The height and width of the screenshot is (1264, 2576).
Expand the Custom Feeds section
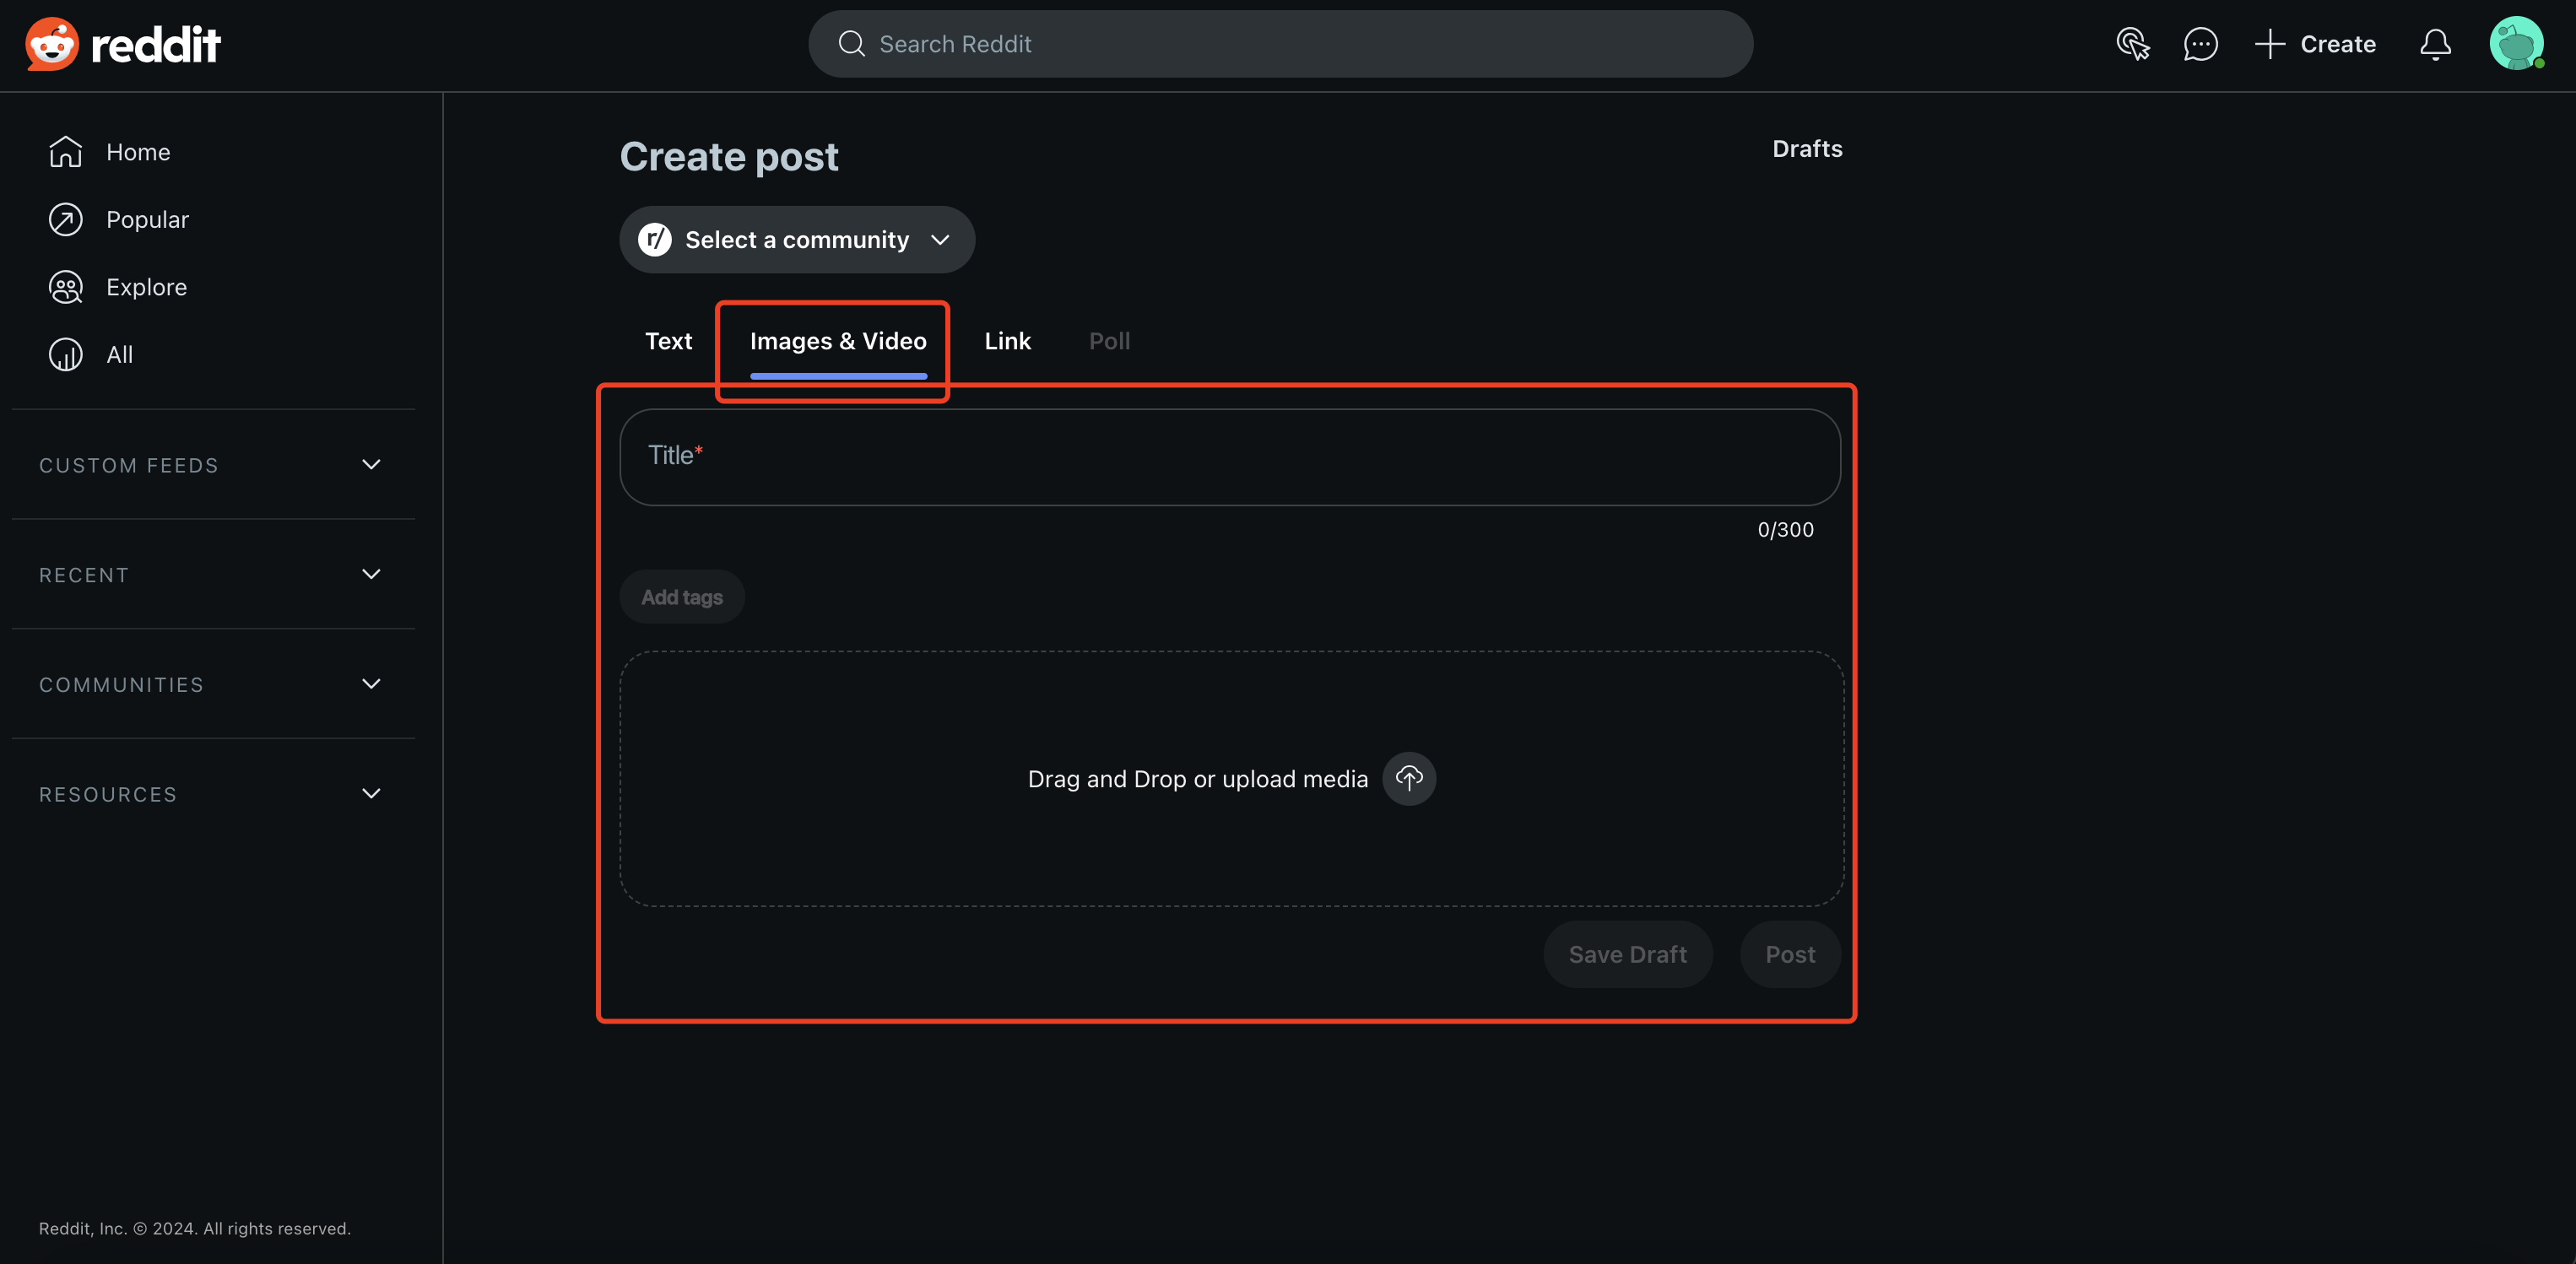371,465
